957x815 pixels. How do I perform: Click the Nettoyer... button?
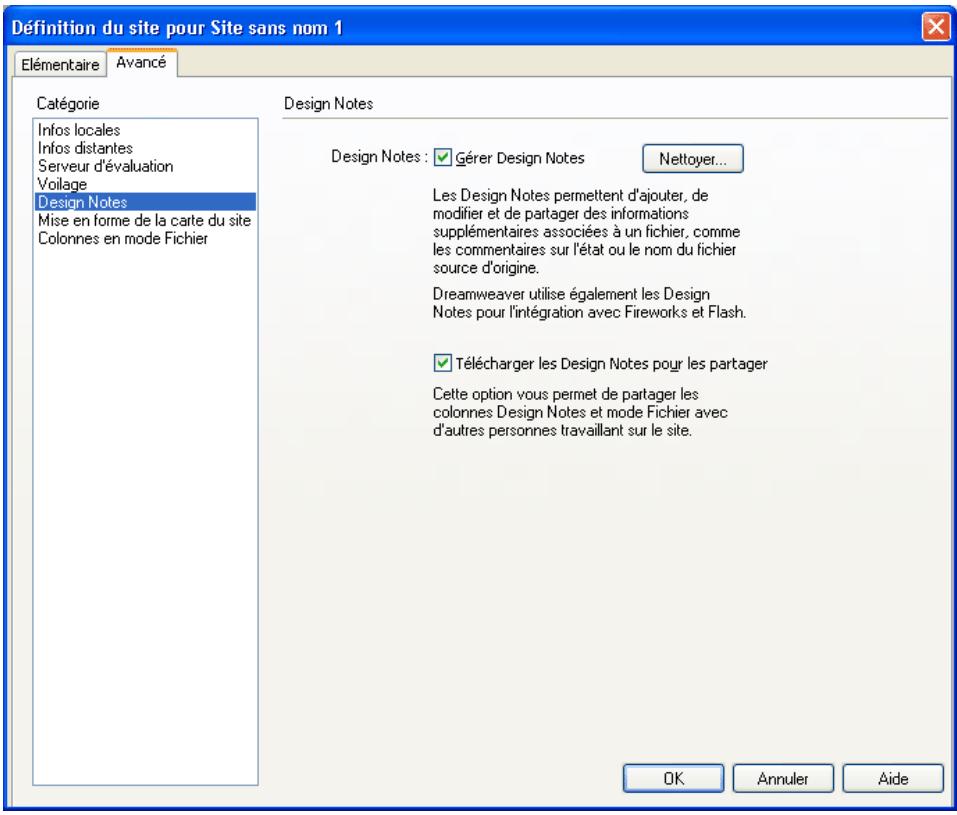(693, 159)
